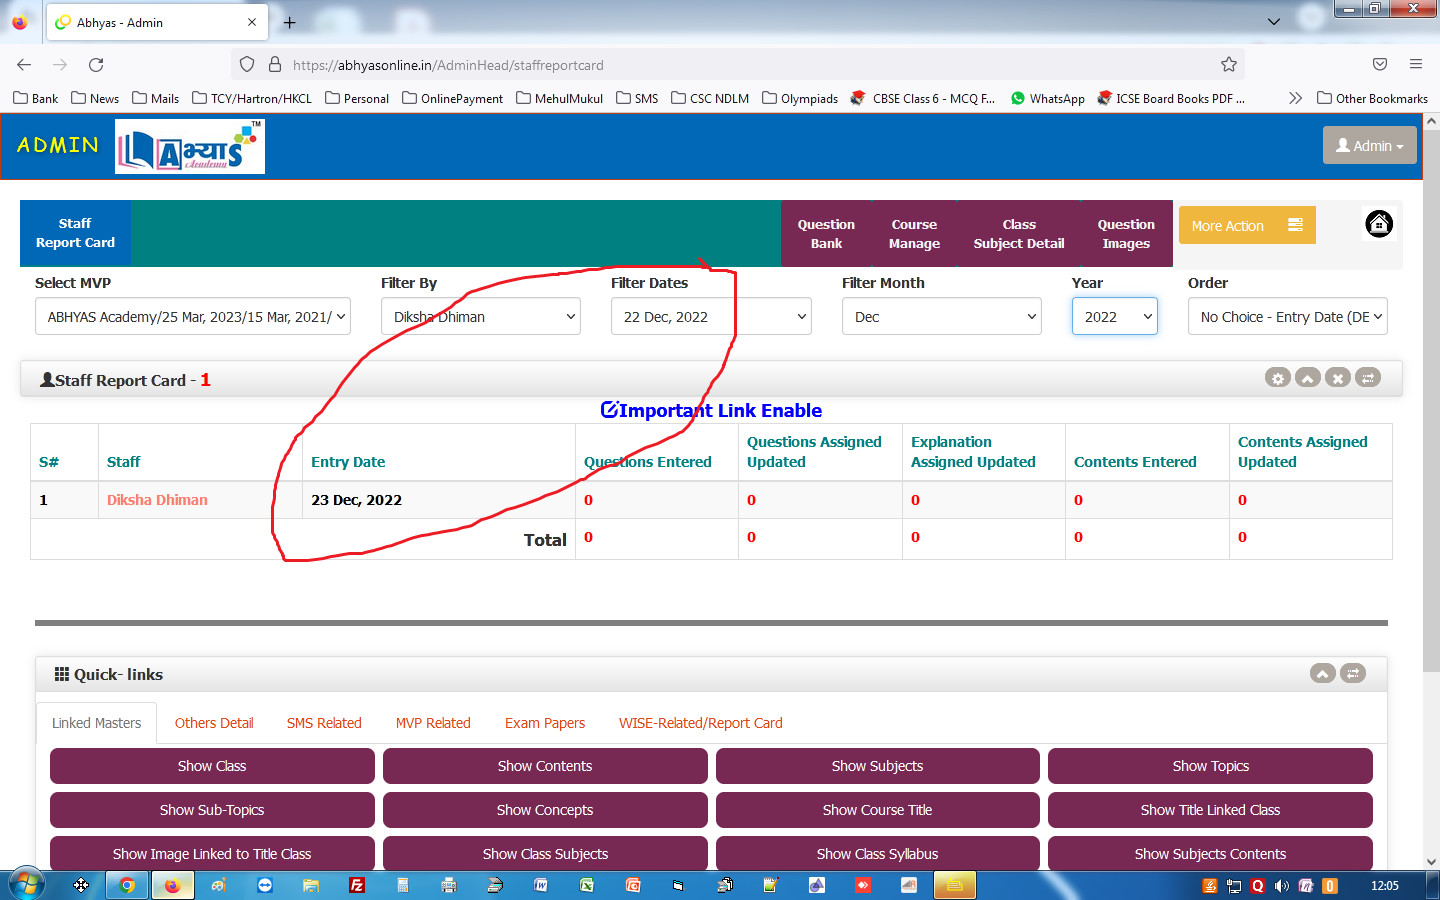Open the Select MVP dropdown

pyautogui.click(x=193, y=317)
